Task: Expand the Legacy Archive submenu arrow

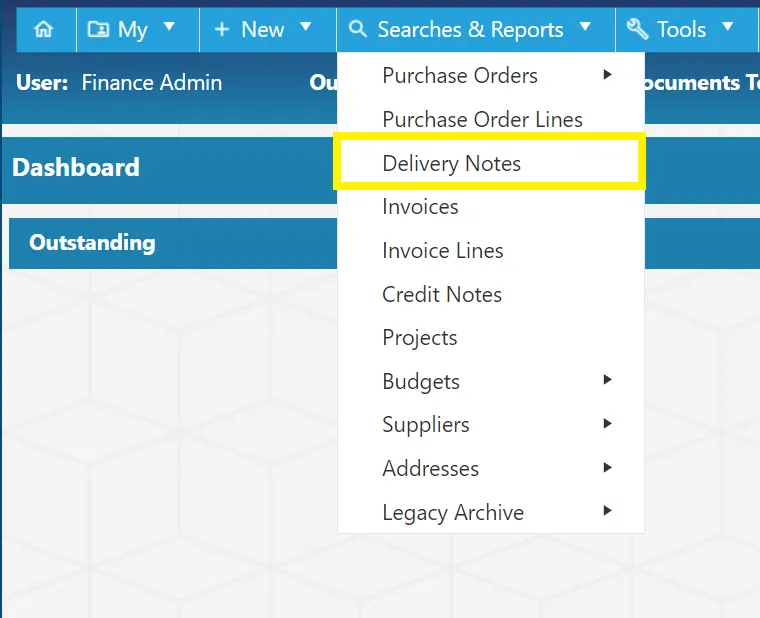Action: [607, 510]
